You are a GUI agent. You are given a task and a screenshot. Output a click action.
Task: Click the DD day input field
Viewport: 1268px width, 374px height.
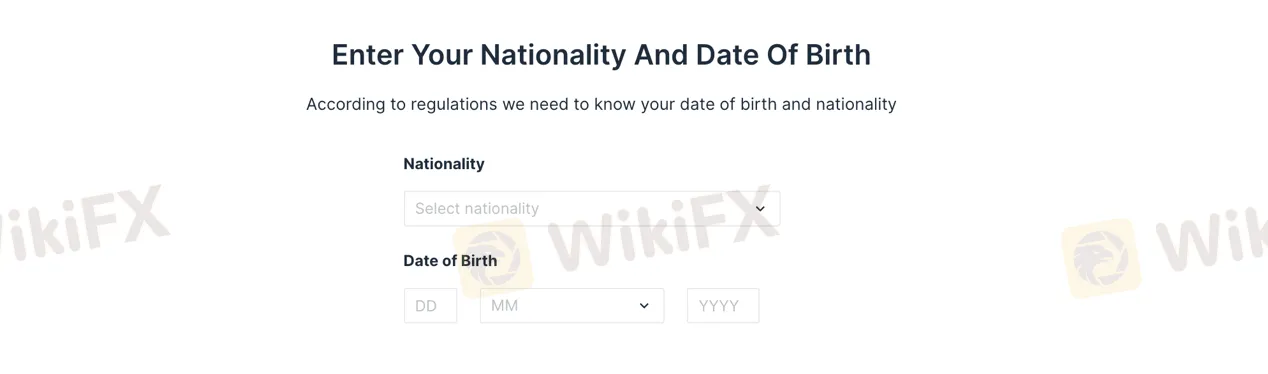click(x=430, y=306)
